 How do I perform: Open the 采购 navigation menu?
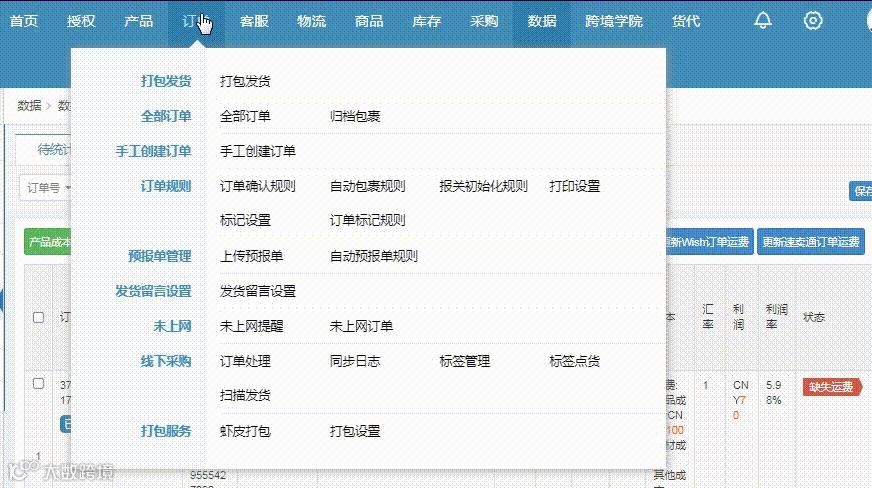(x=484, y=21)
